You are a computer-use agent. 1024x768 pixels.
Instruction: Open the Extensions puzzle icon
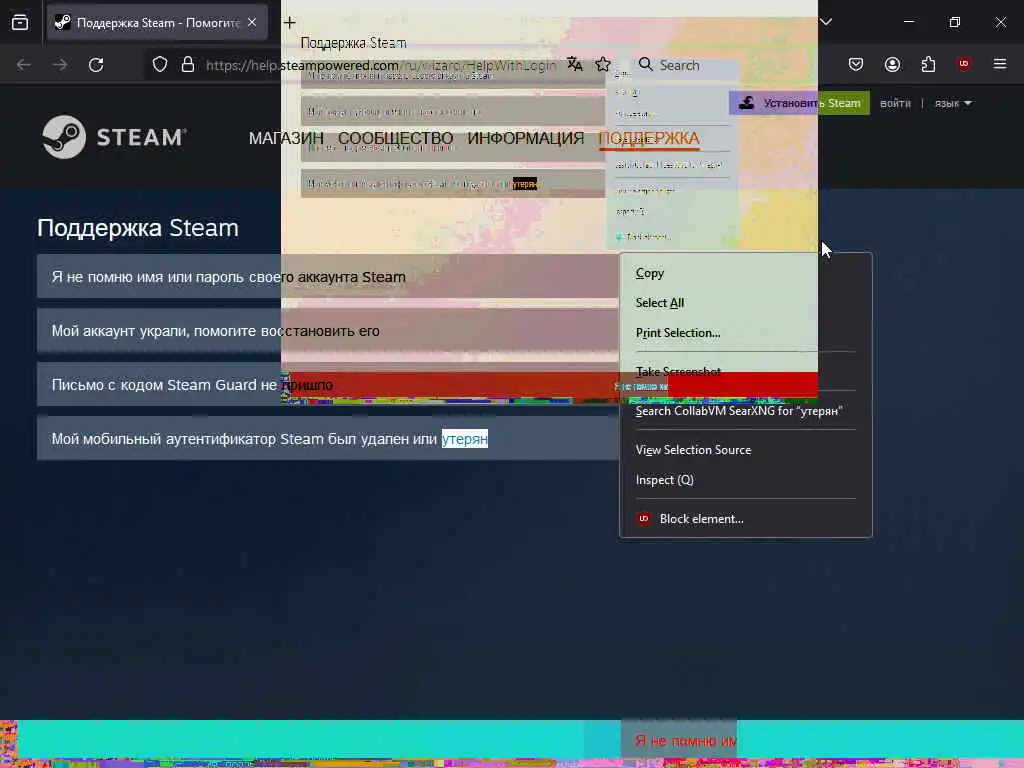coord(928,64)
